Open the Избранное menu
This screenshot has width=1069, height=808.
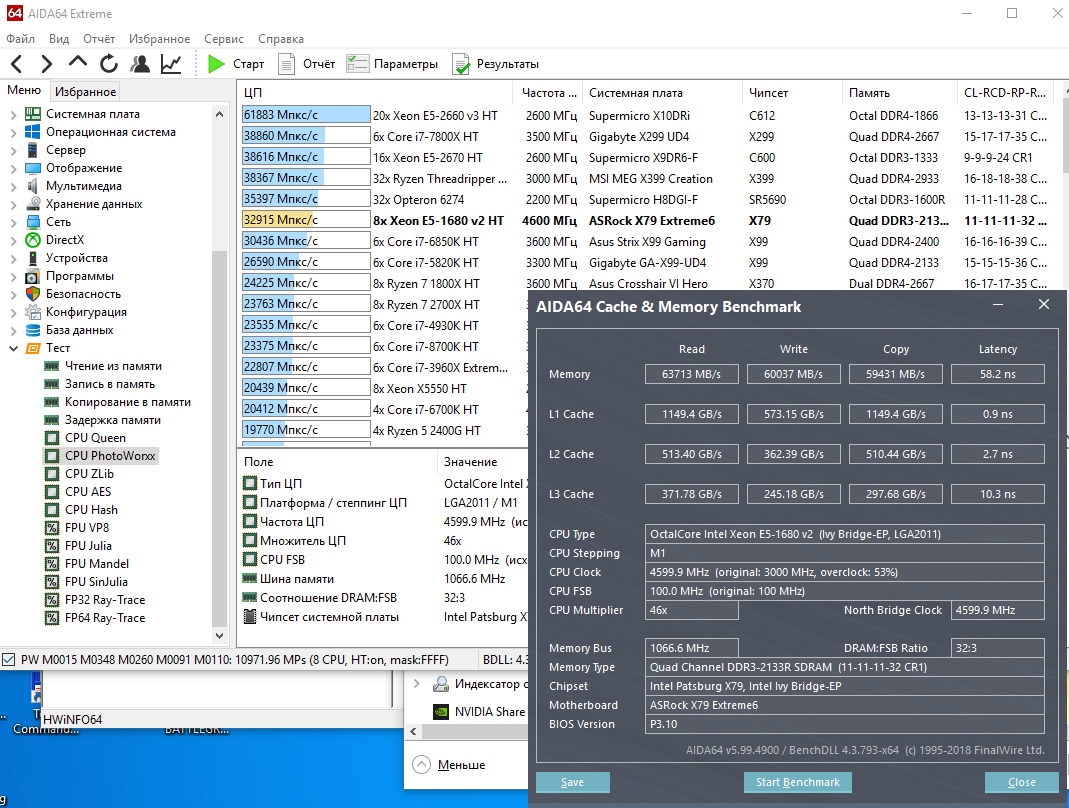pos(160,39)
